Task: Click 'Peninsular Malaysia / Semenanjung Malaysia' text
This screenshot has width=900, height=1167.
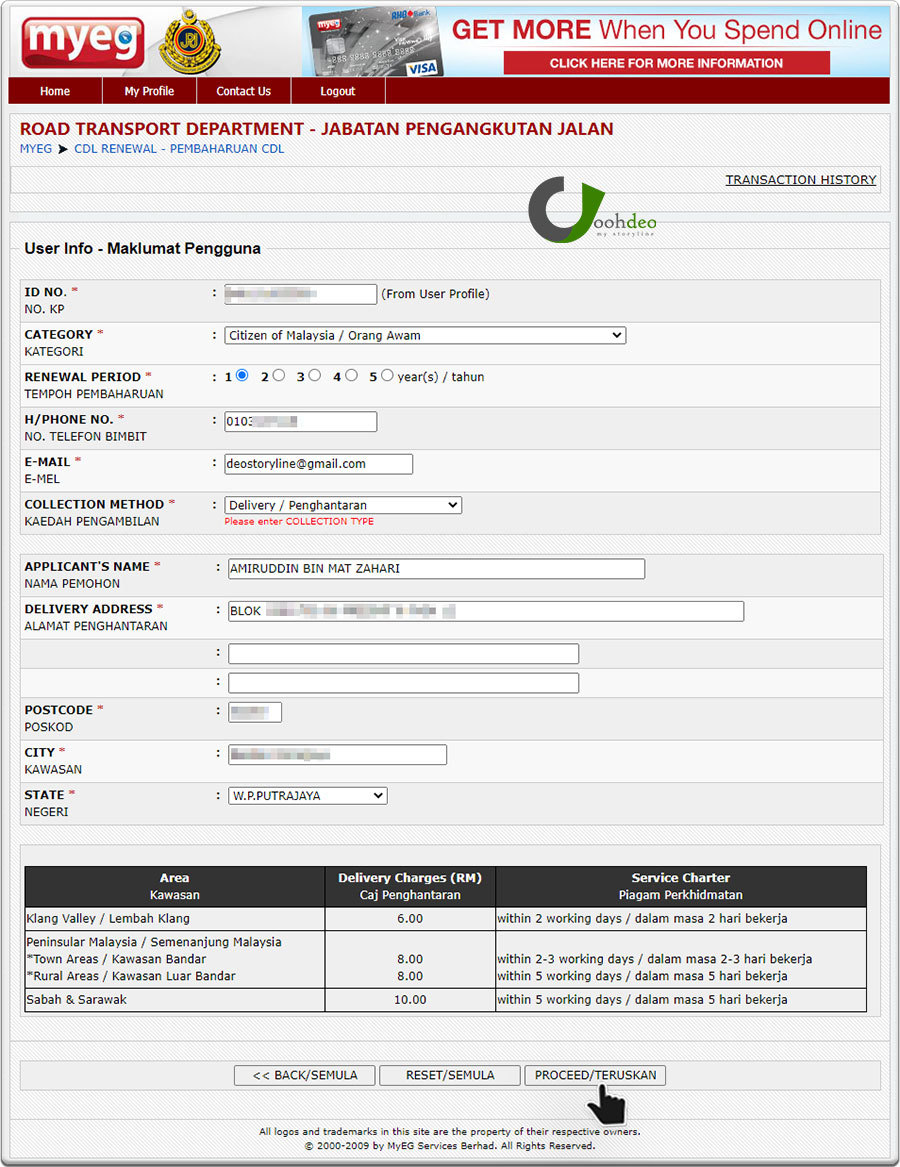Action: pos(154,942)
